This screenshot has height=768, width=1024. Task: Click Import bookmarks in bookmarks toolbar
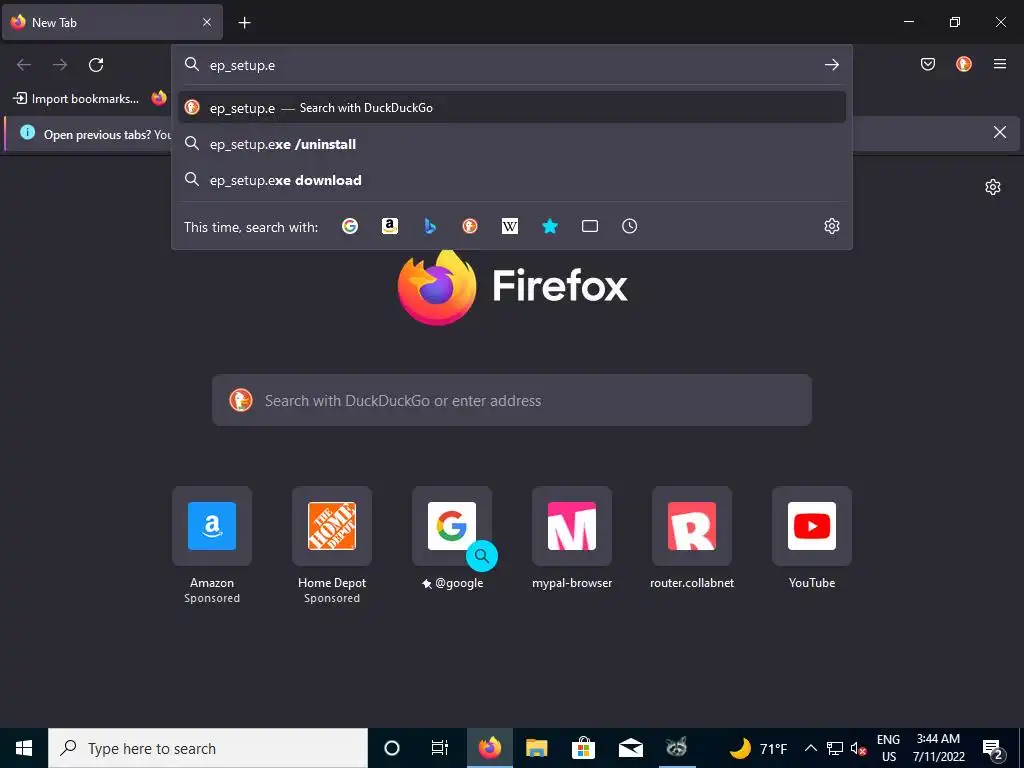76,99
